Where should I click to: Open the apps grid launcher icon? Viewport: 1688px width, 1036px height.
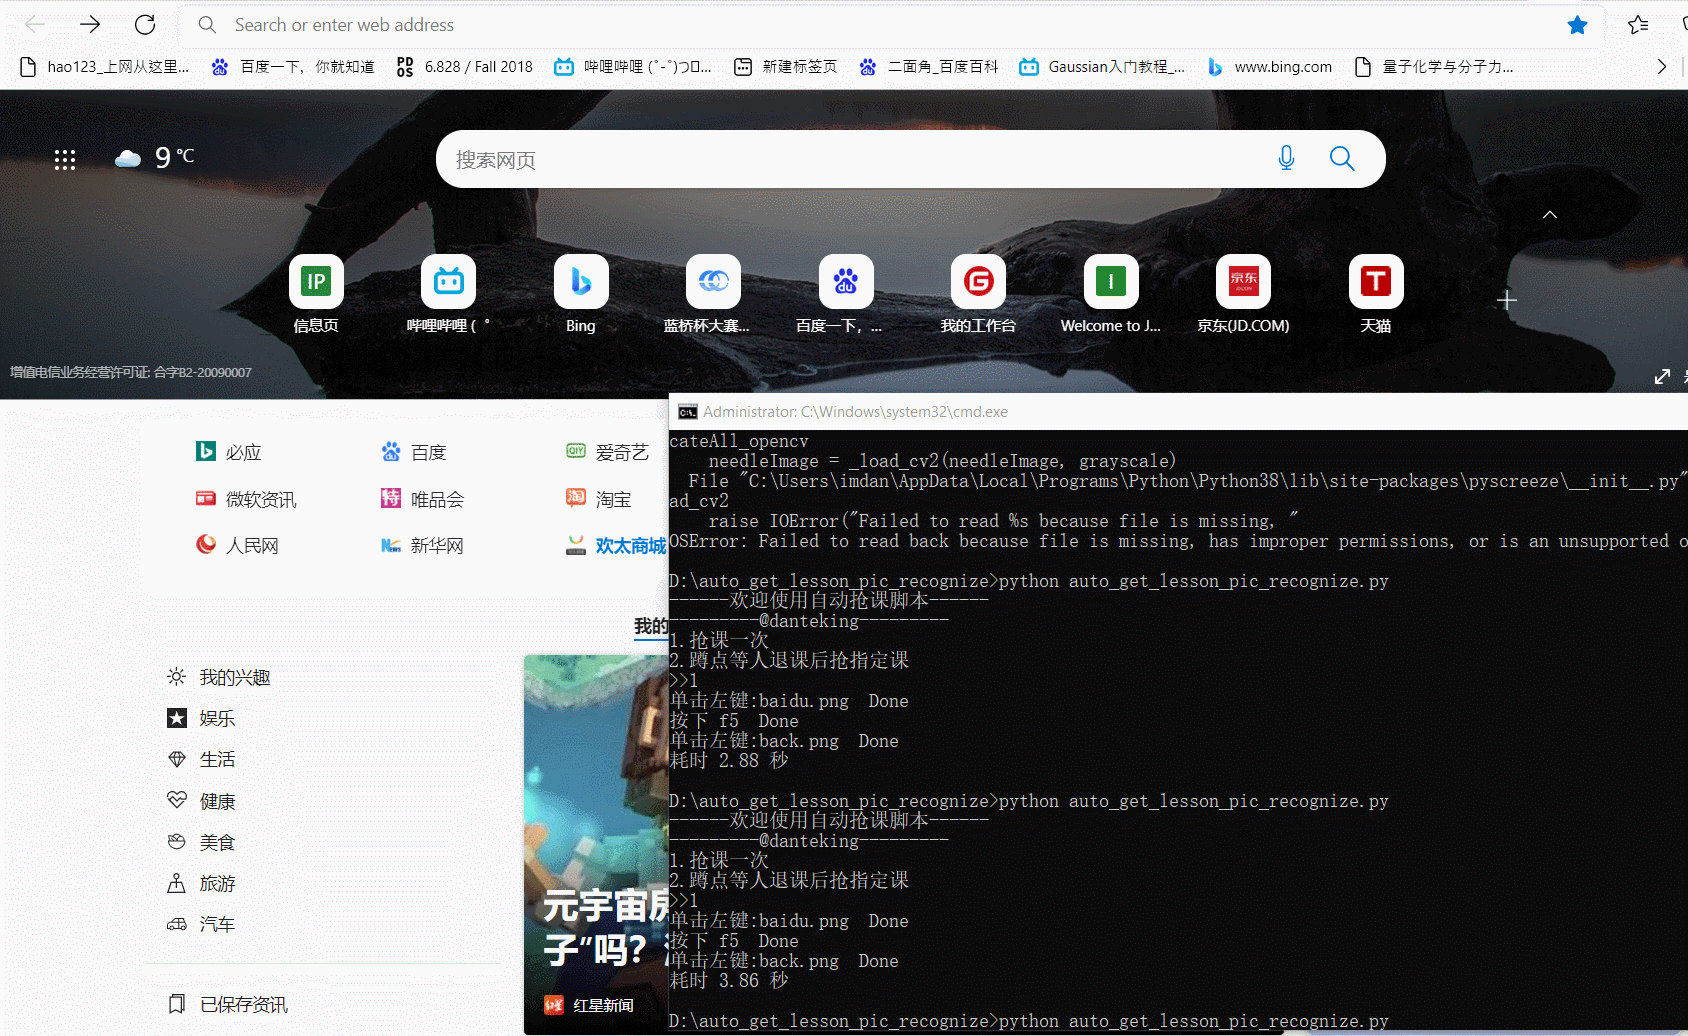(65, 160)
